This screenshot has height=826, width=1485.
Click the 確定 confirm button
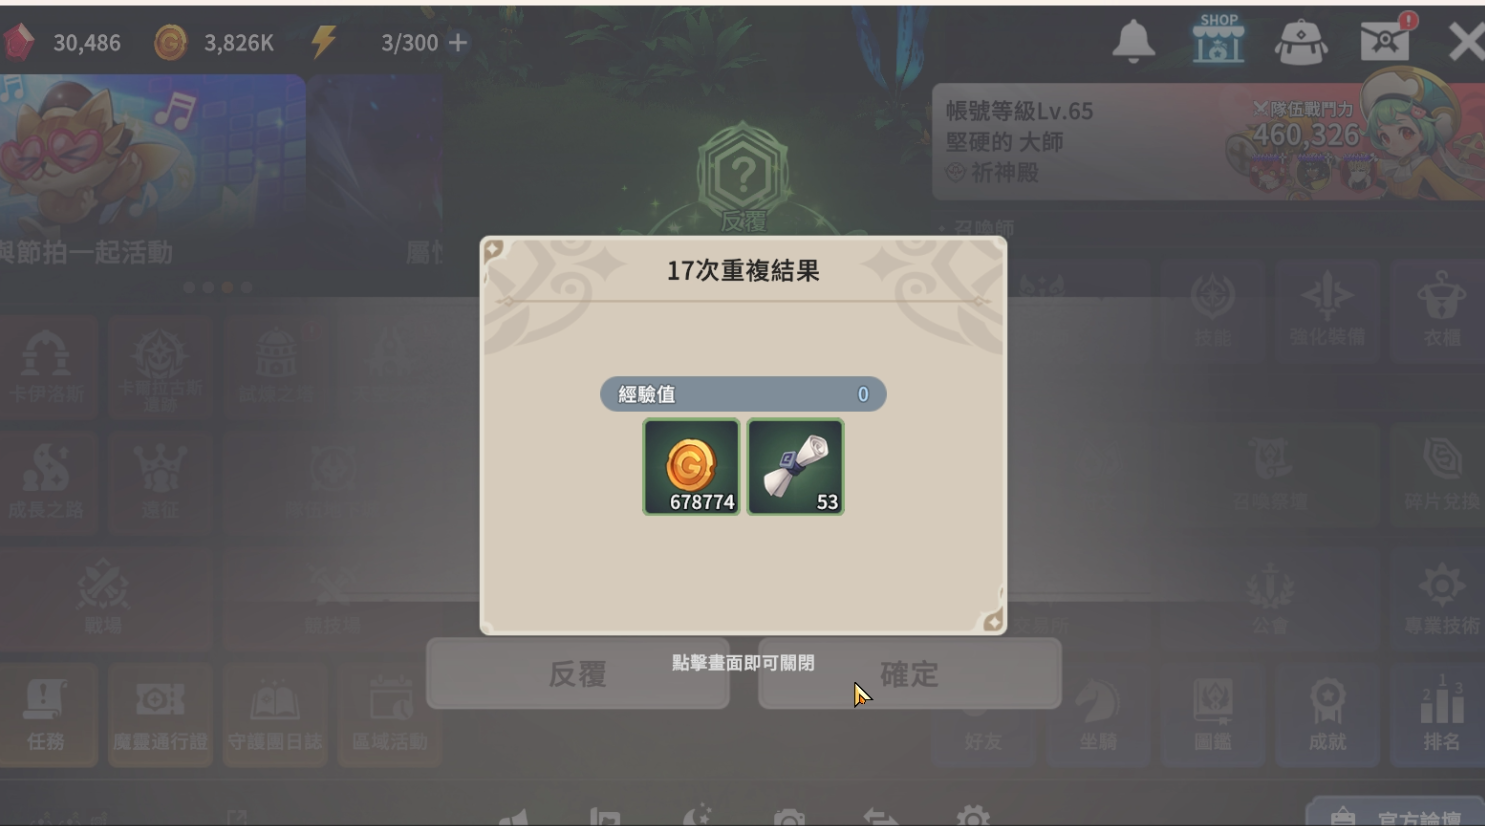pyautogui.click(x=909, y=674)
